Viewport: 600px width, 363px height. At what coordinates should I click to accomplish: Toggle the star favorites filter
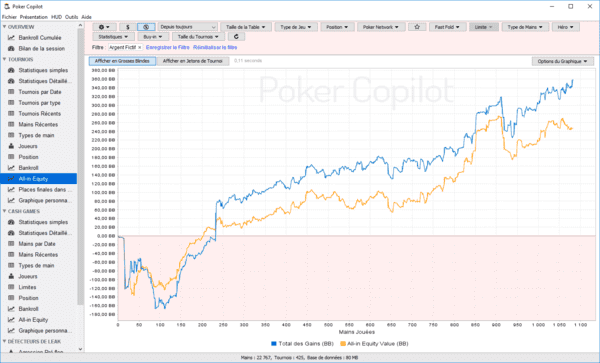(417, 27)
